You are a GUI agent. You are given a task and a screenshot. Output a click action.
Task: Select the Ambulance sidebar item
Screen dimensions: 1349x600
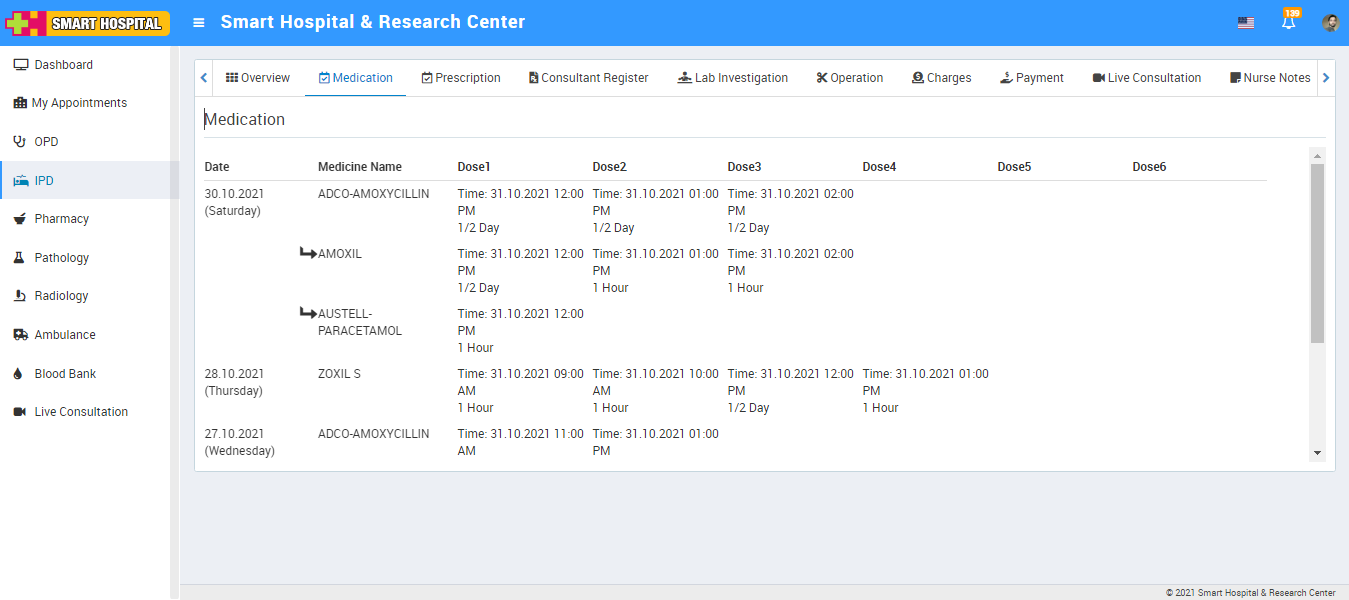[x=65, y=335]
